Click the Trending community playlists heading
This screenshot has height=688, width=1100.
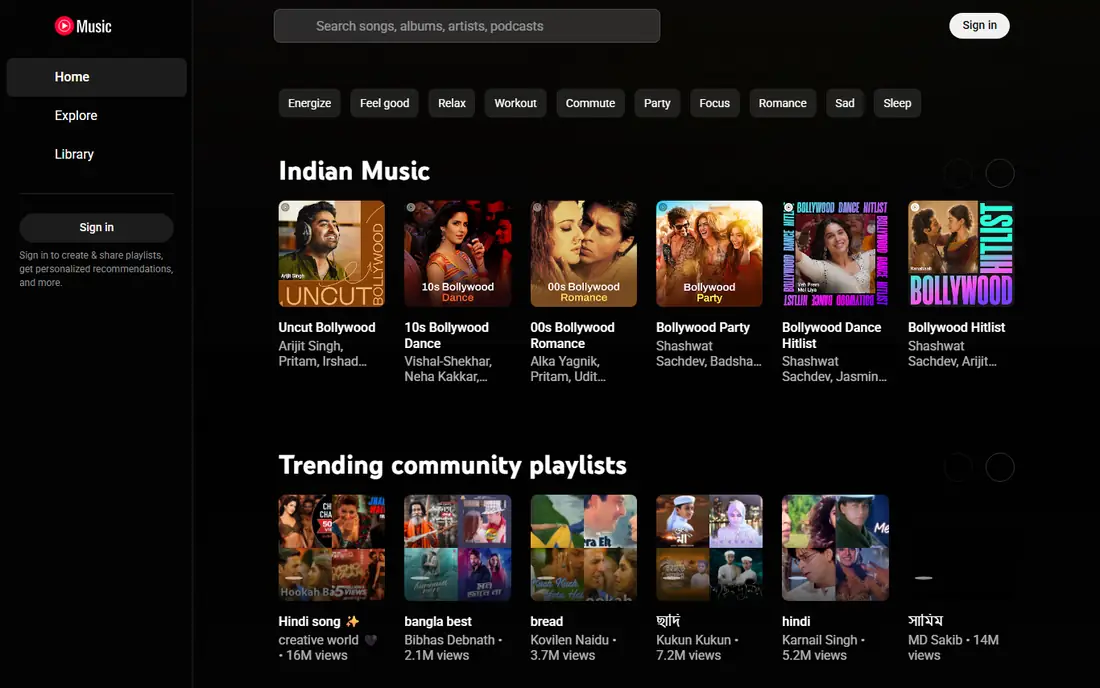pos(452,465)
